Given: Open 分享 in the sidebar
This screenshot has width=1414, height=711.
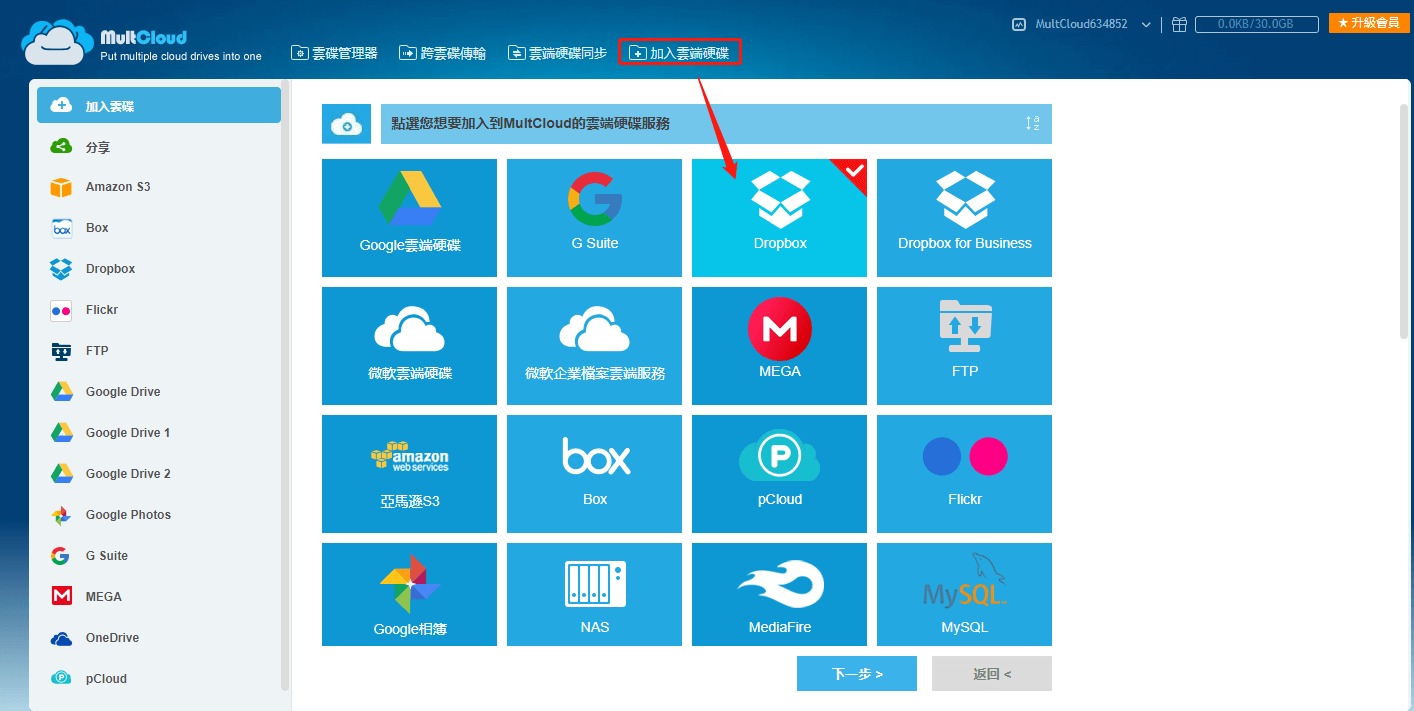Looking at the screenshot, I should tap(159, 147).
